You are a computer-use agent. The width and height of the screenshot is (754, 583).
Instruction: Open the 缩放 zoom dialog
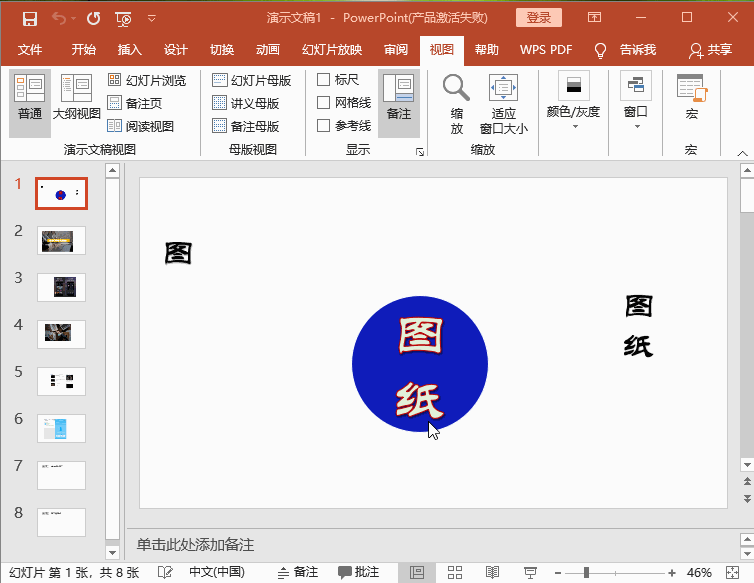point(456,103)
